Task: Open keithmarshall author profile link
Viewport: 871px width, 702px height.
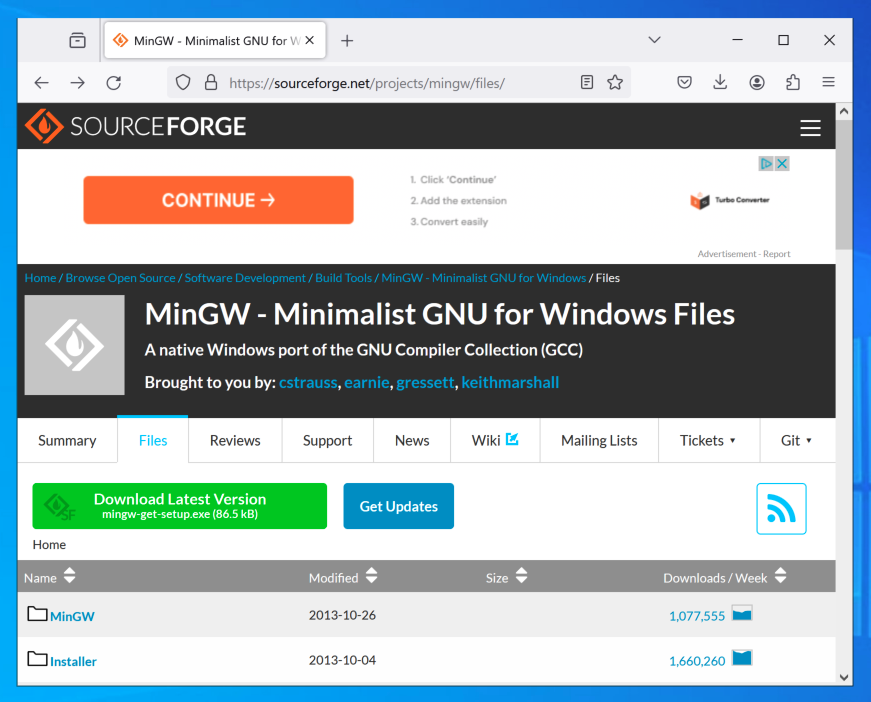Action: pos(510,382)
